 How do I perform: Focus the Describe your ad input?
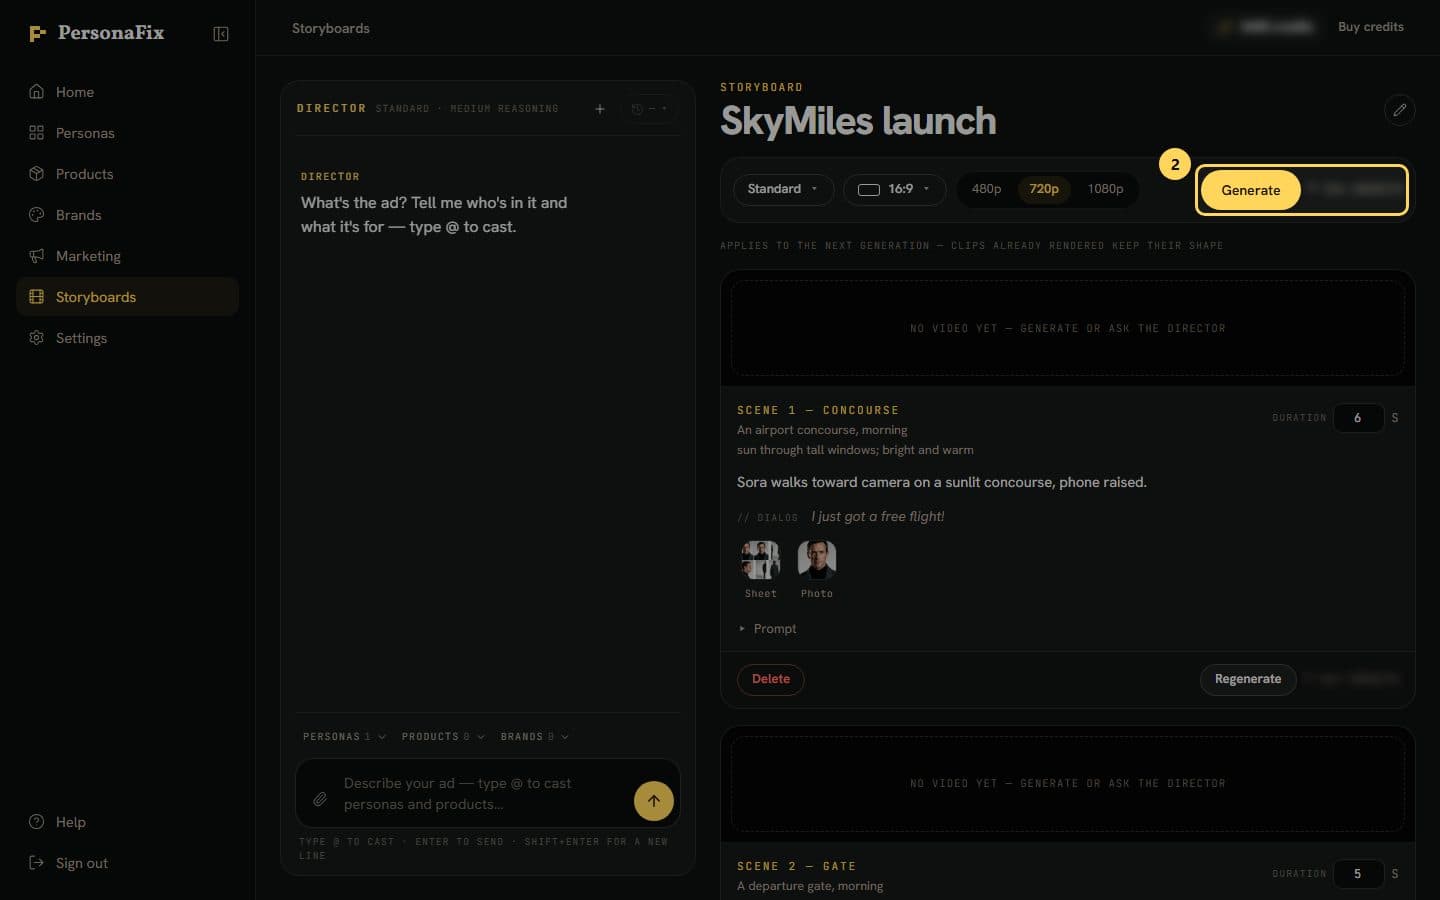483,794
